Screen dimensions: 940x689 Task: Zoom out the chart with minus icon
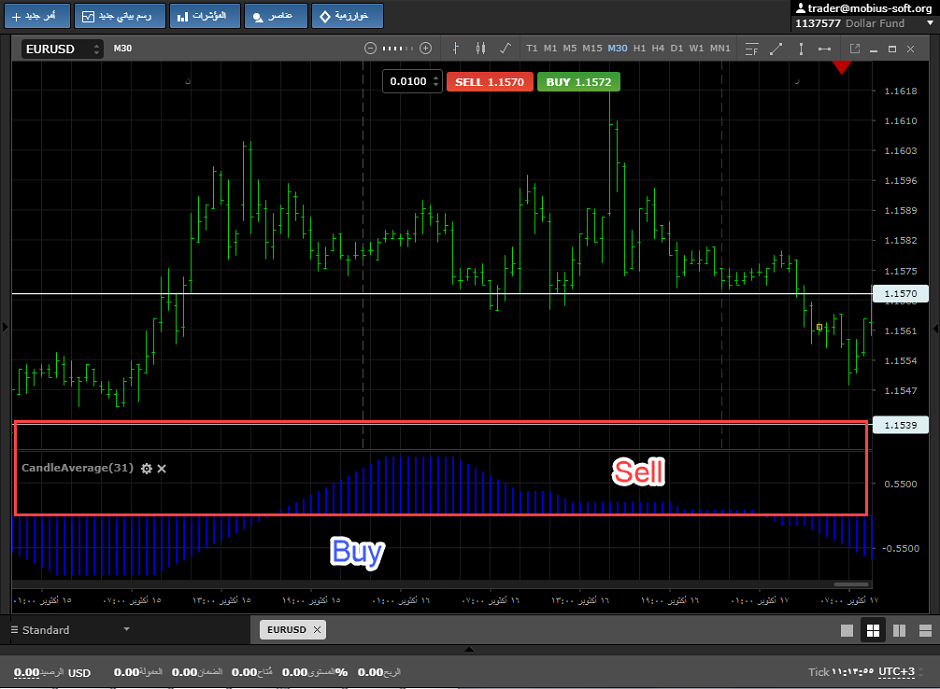370,48
